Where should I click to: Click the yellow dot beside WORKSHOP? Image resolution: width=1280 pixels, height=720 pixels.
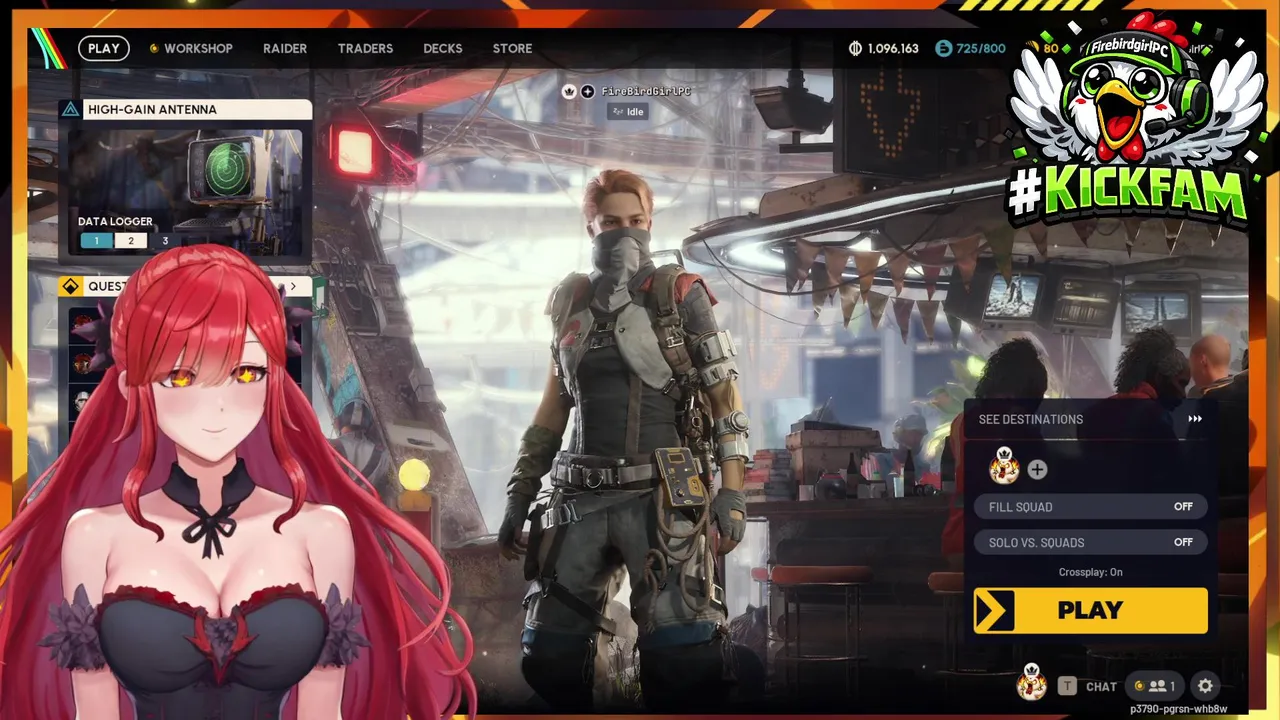pos(154,48)
